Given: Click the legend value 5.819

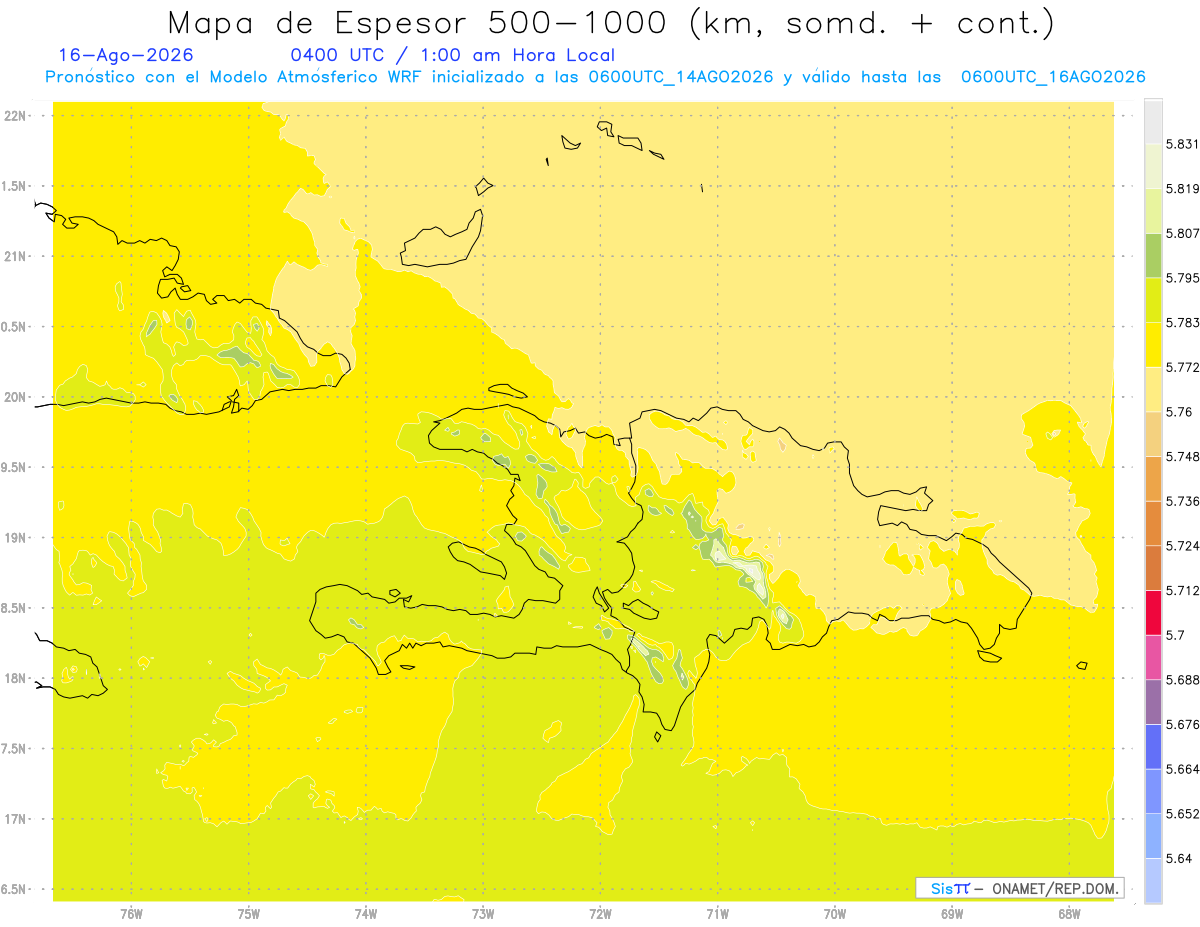Looking at the screenshot, I should [x=1183, y=188].
